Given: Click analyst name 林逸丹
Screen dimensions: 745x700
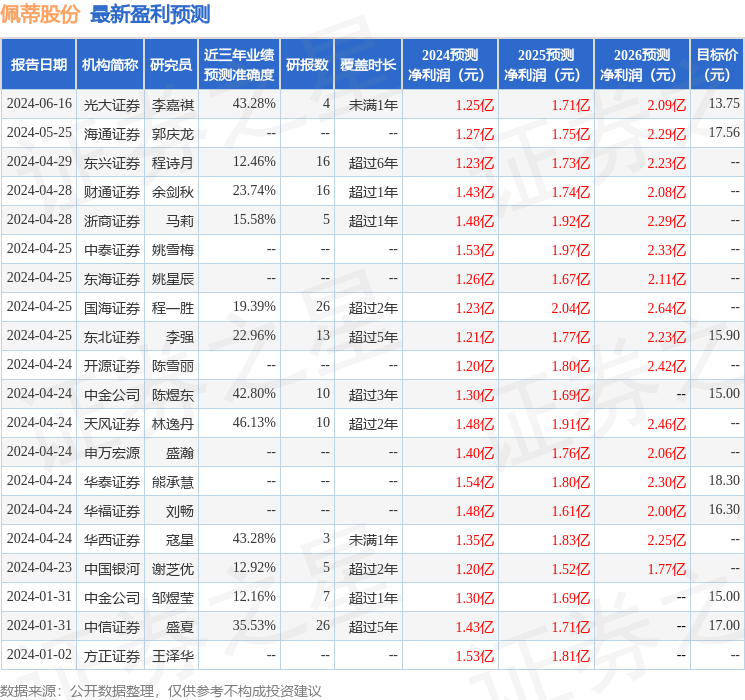Looking at the screenshot, I should tap(173, 423).
